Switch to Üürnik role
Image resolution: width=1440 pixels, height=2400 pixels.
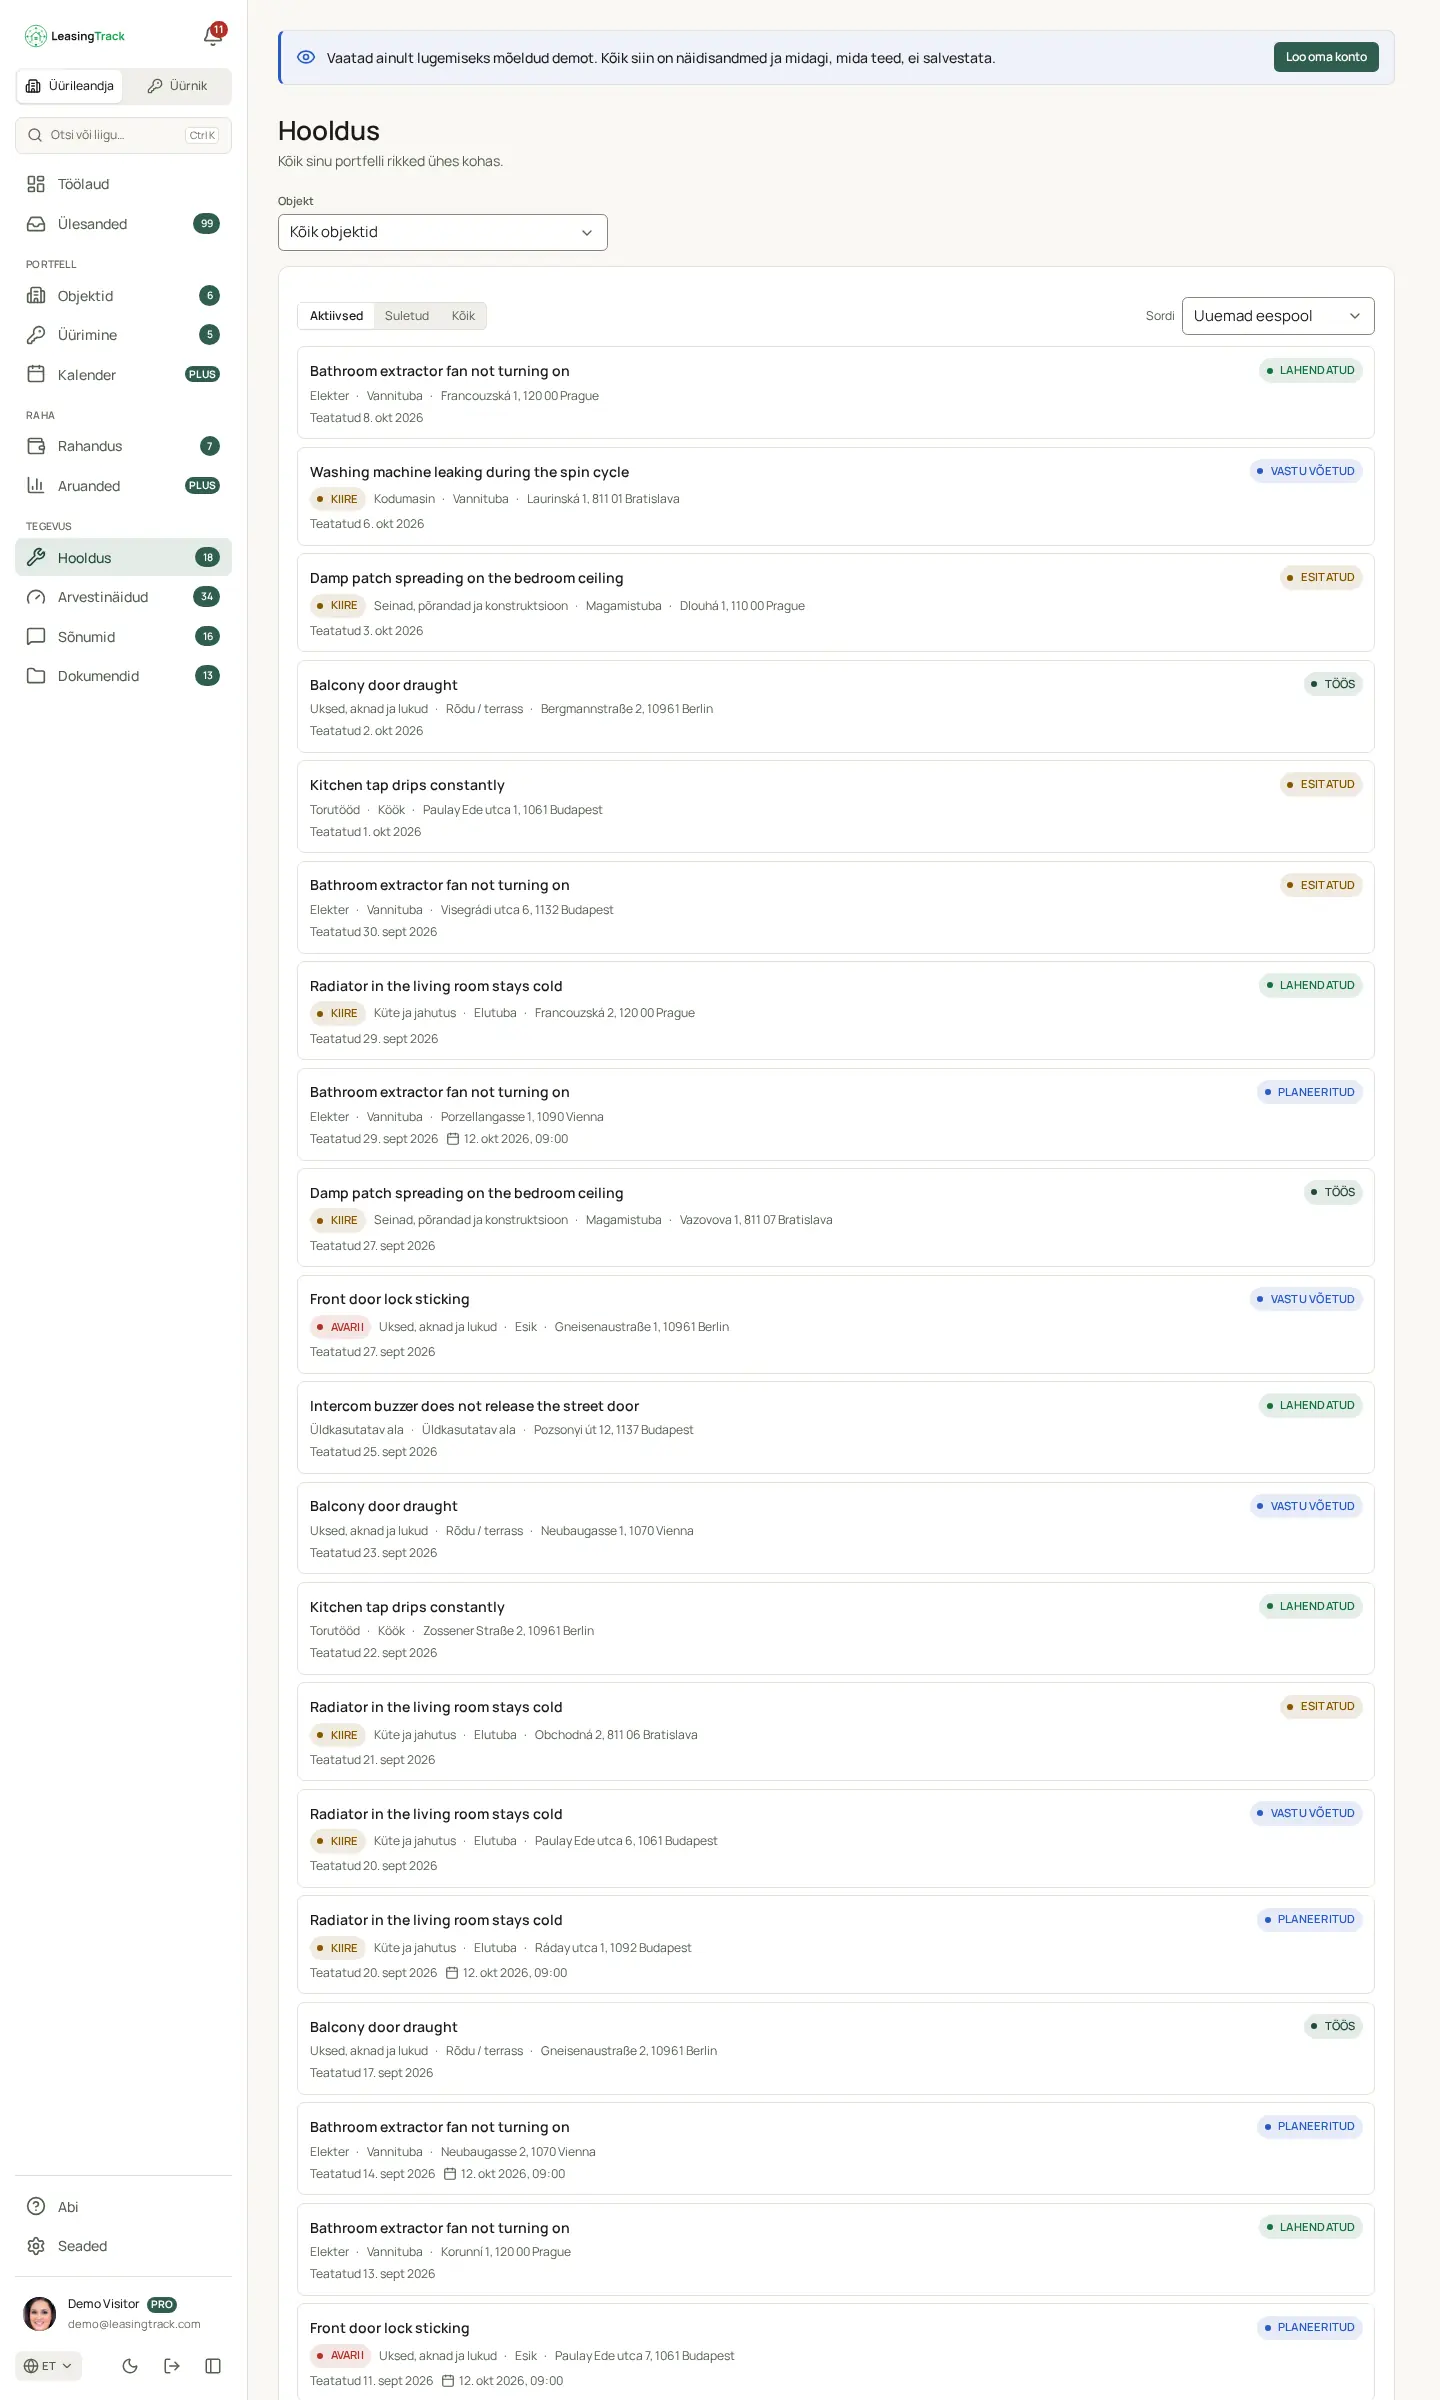[x=177, y=86]
